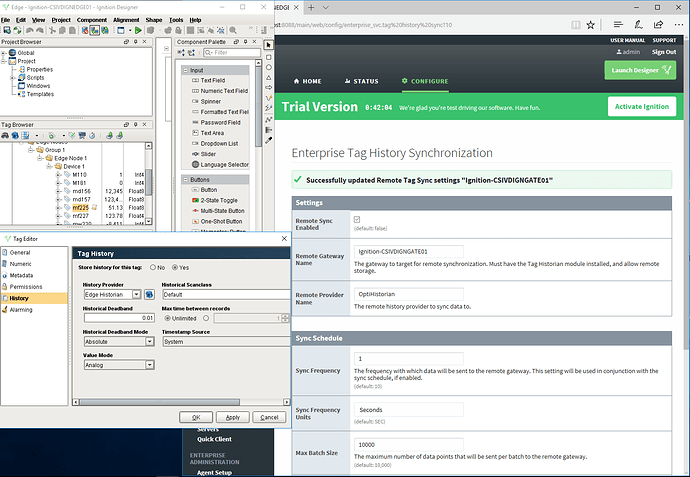690x477 pixels.
Task: Click the Global globe icon in Project Browser
Action: [12, 53]
